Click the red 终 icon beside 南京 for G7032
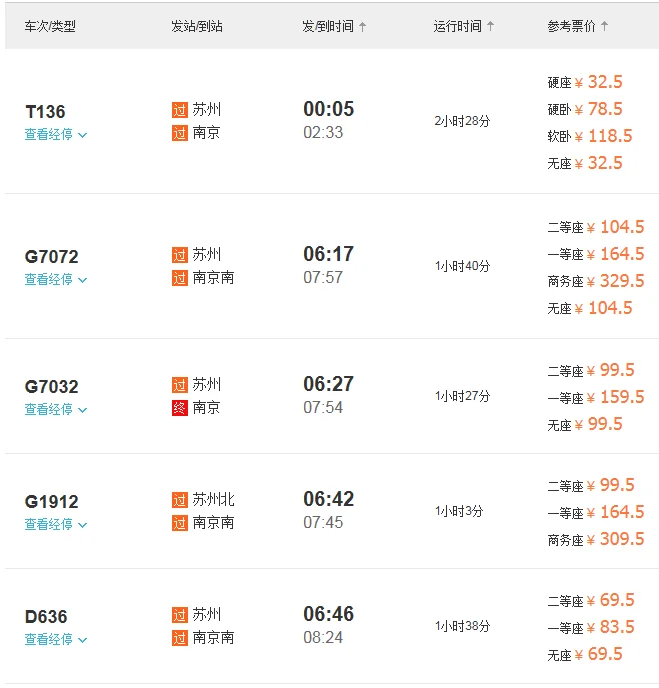Image resolution: width=659 pixels, height=688 pixels. point(180,408)
